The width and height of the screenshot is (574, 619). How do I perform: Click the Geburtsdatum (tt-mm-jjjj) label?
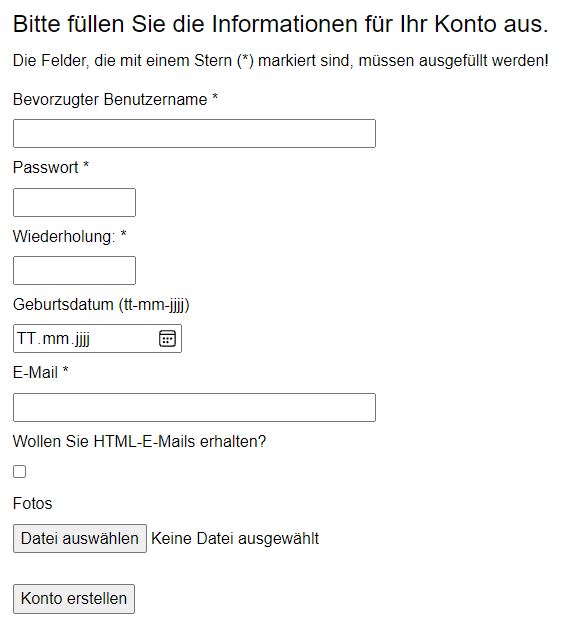(x=101, y=305)
